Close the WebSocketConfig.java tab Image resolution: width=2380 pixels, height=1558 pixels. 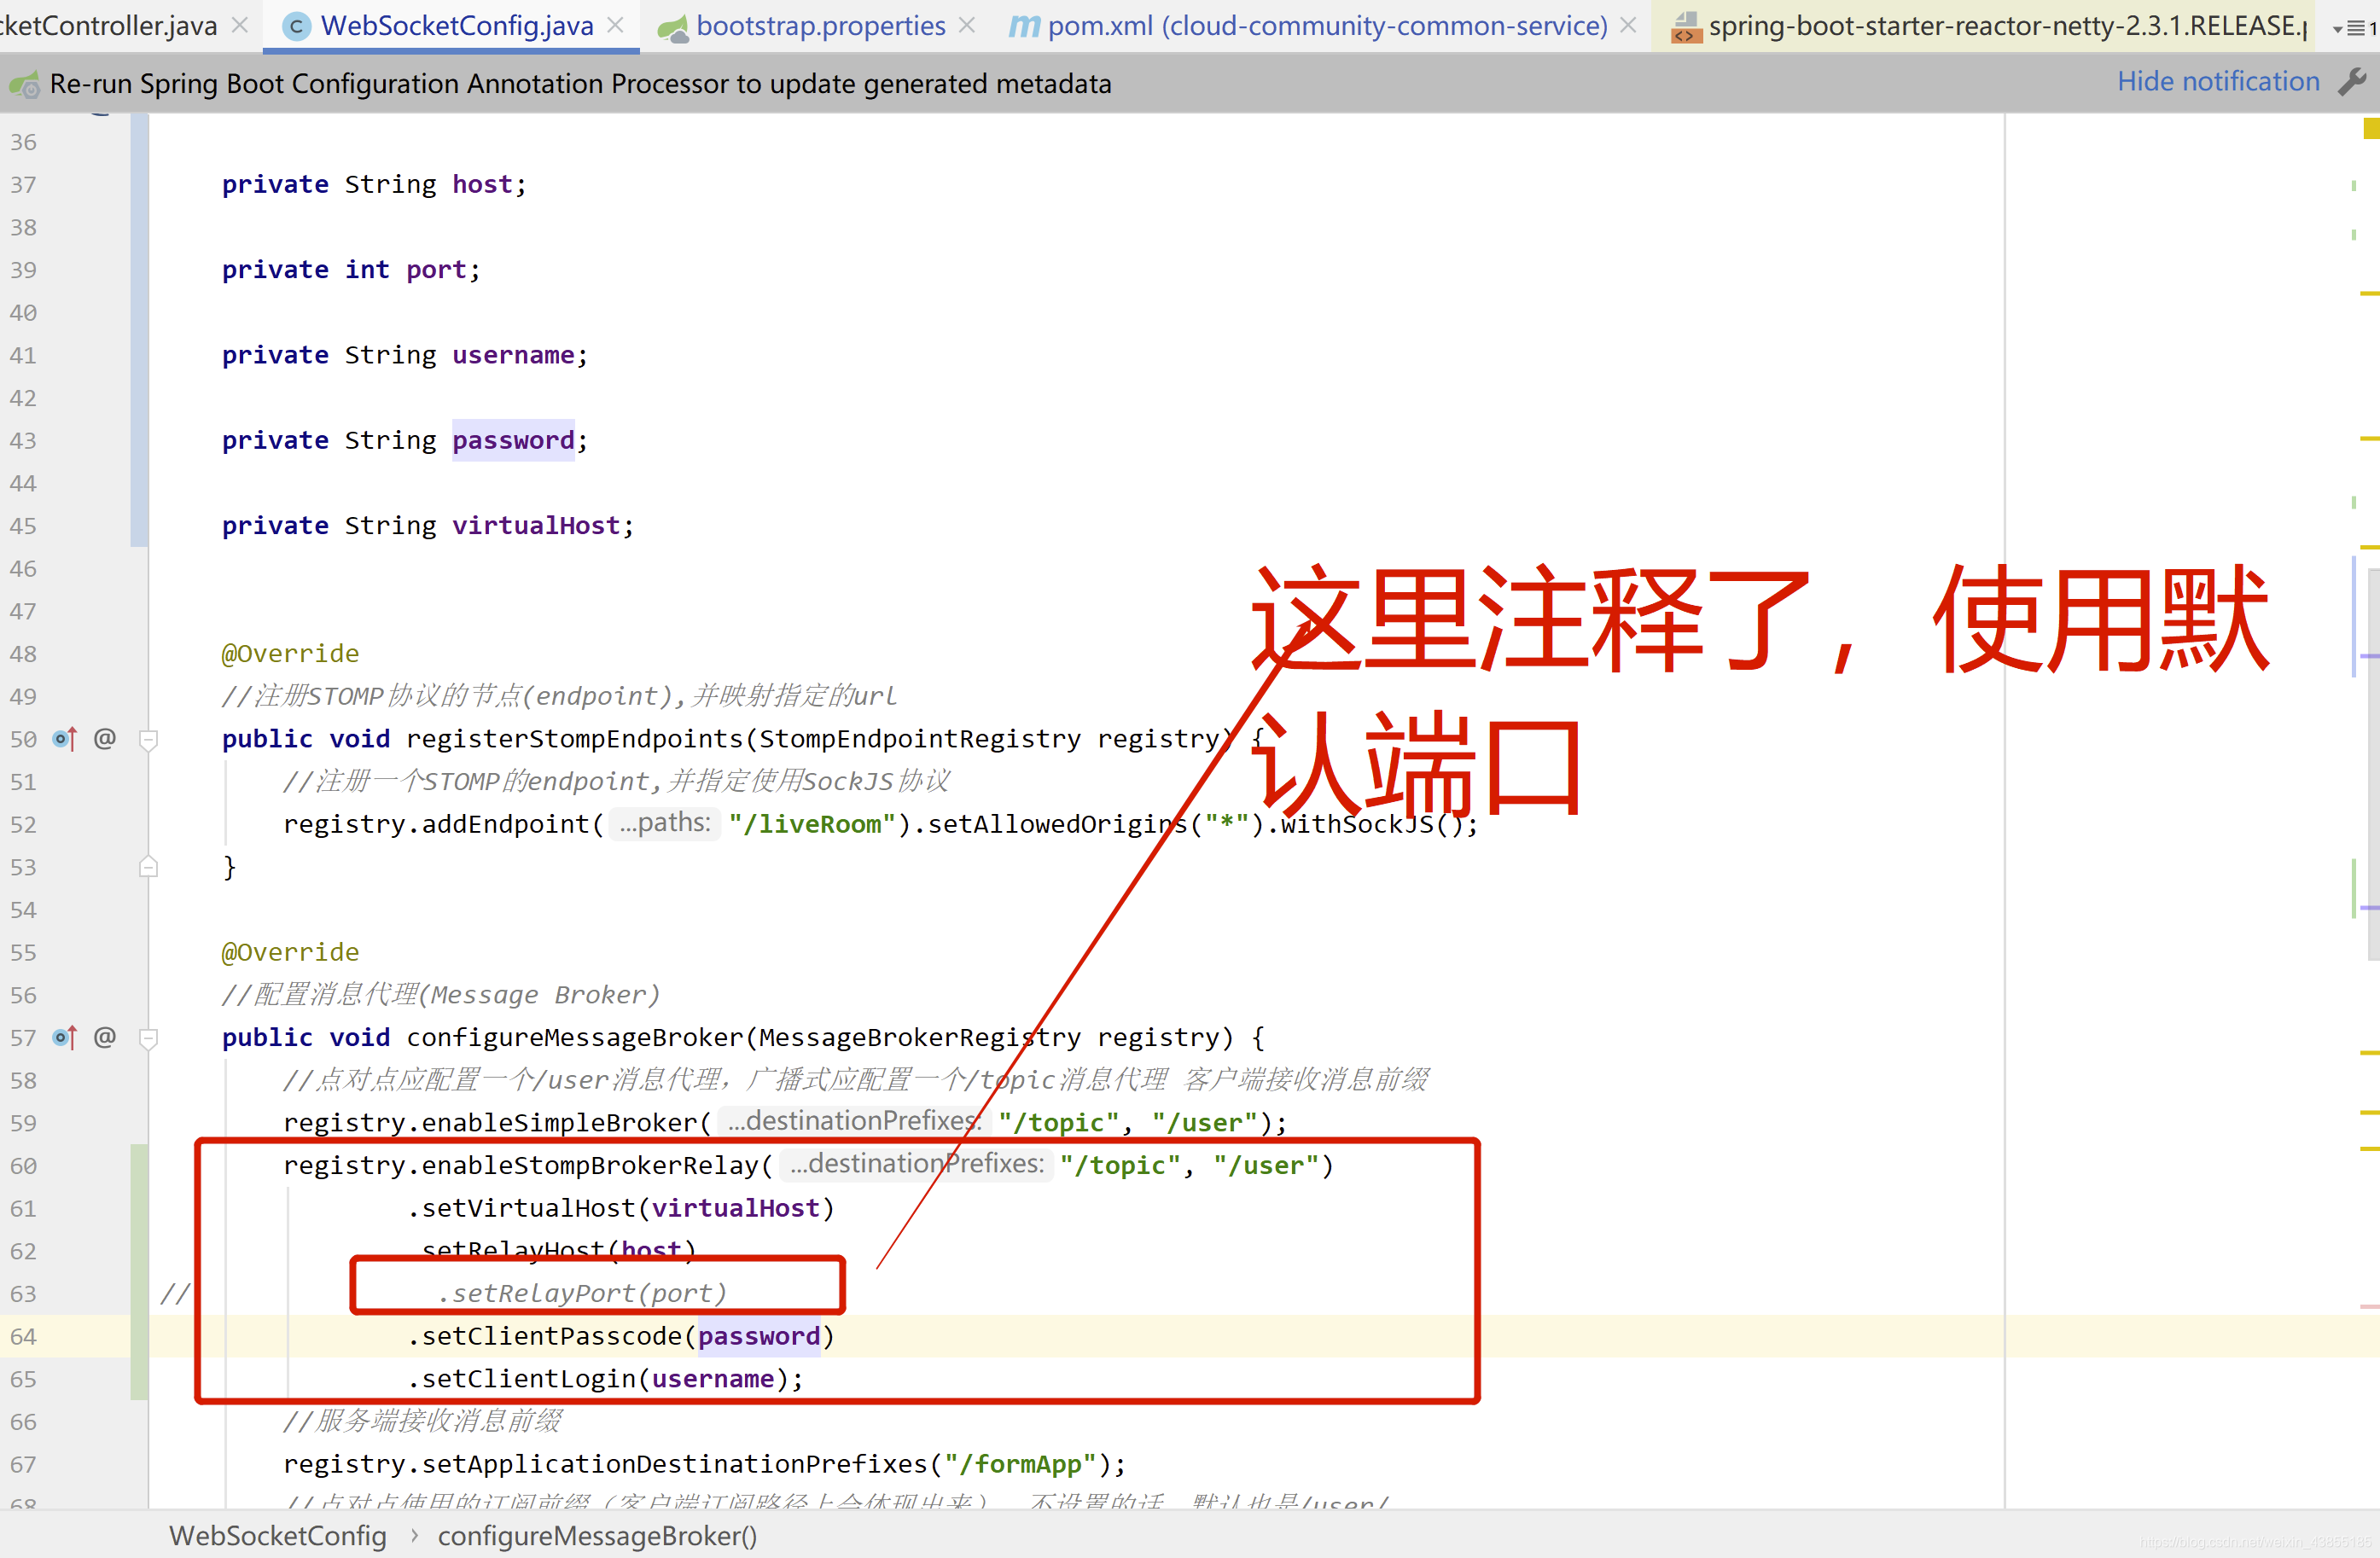[x=616, y=25]
